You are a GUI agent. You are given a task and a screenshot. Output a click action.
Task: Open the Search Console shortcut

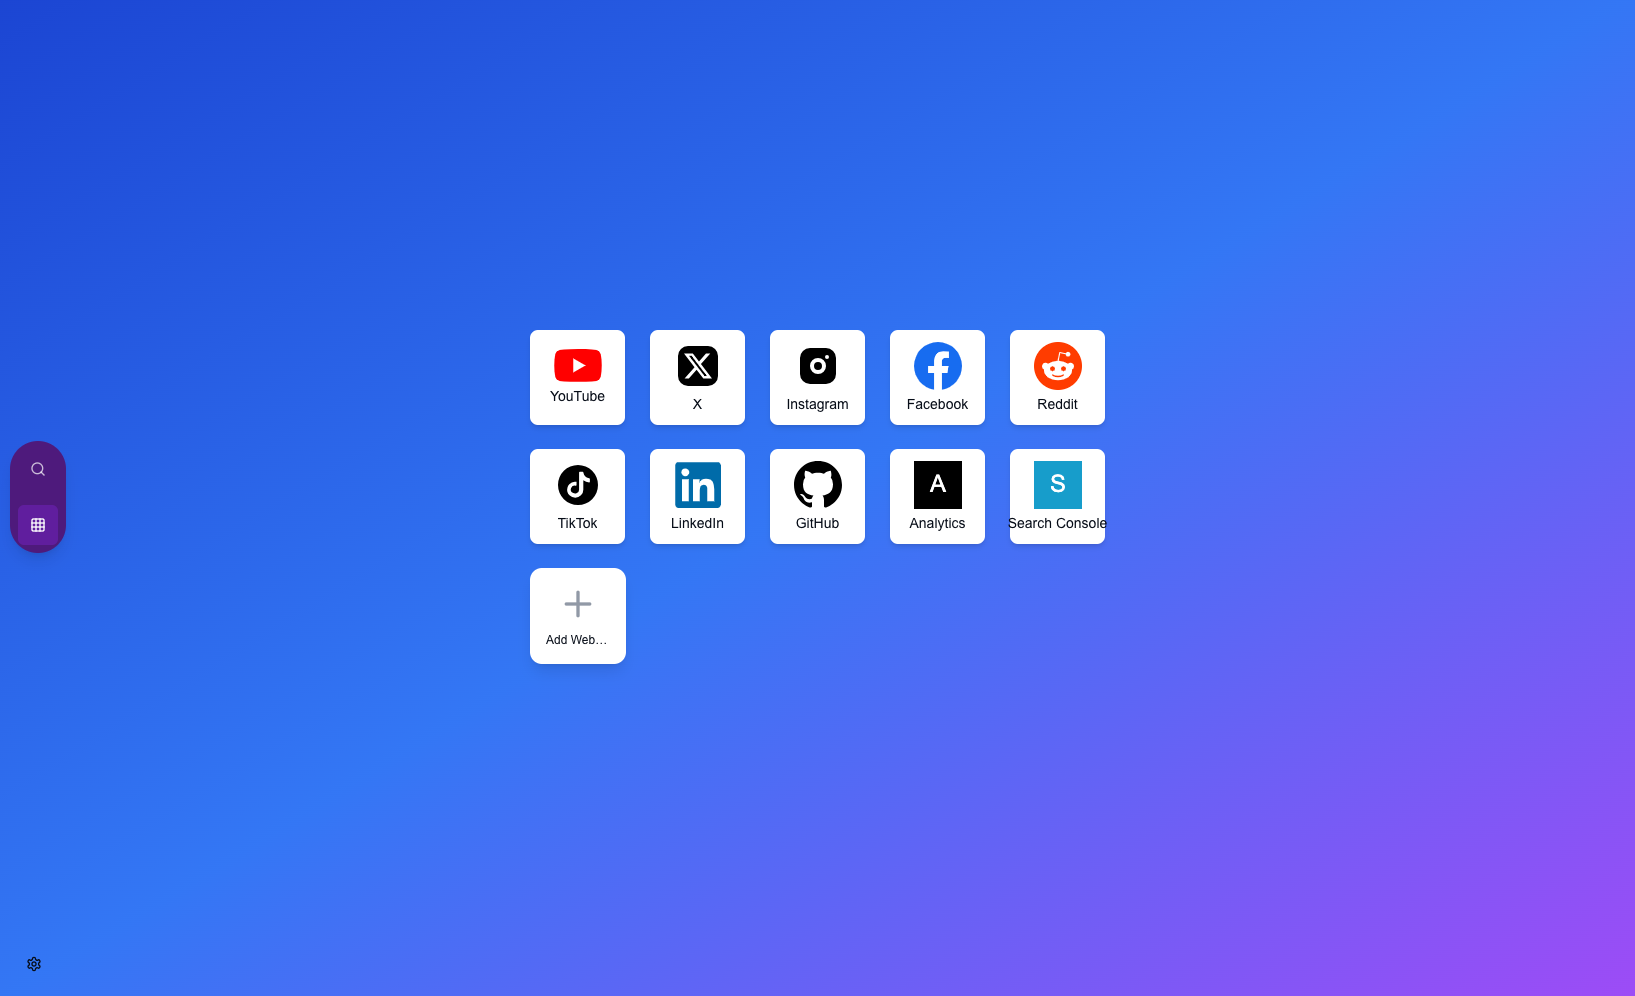click(x=1057, y=496)
